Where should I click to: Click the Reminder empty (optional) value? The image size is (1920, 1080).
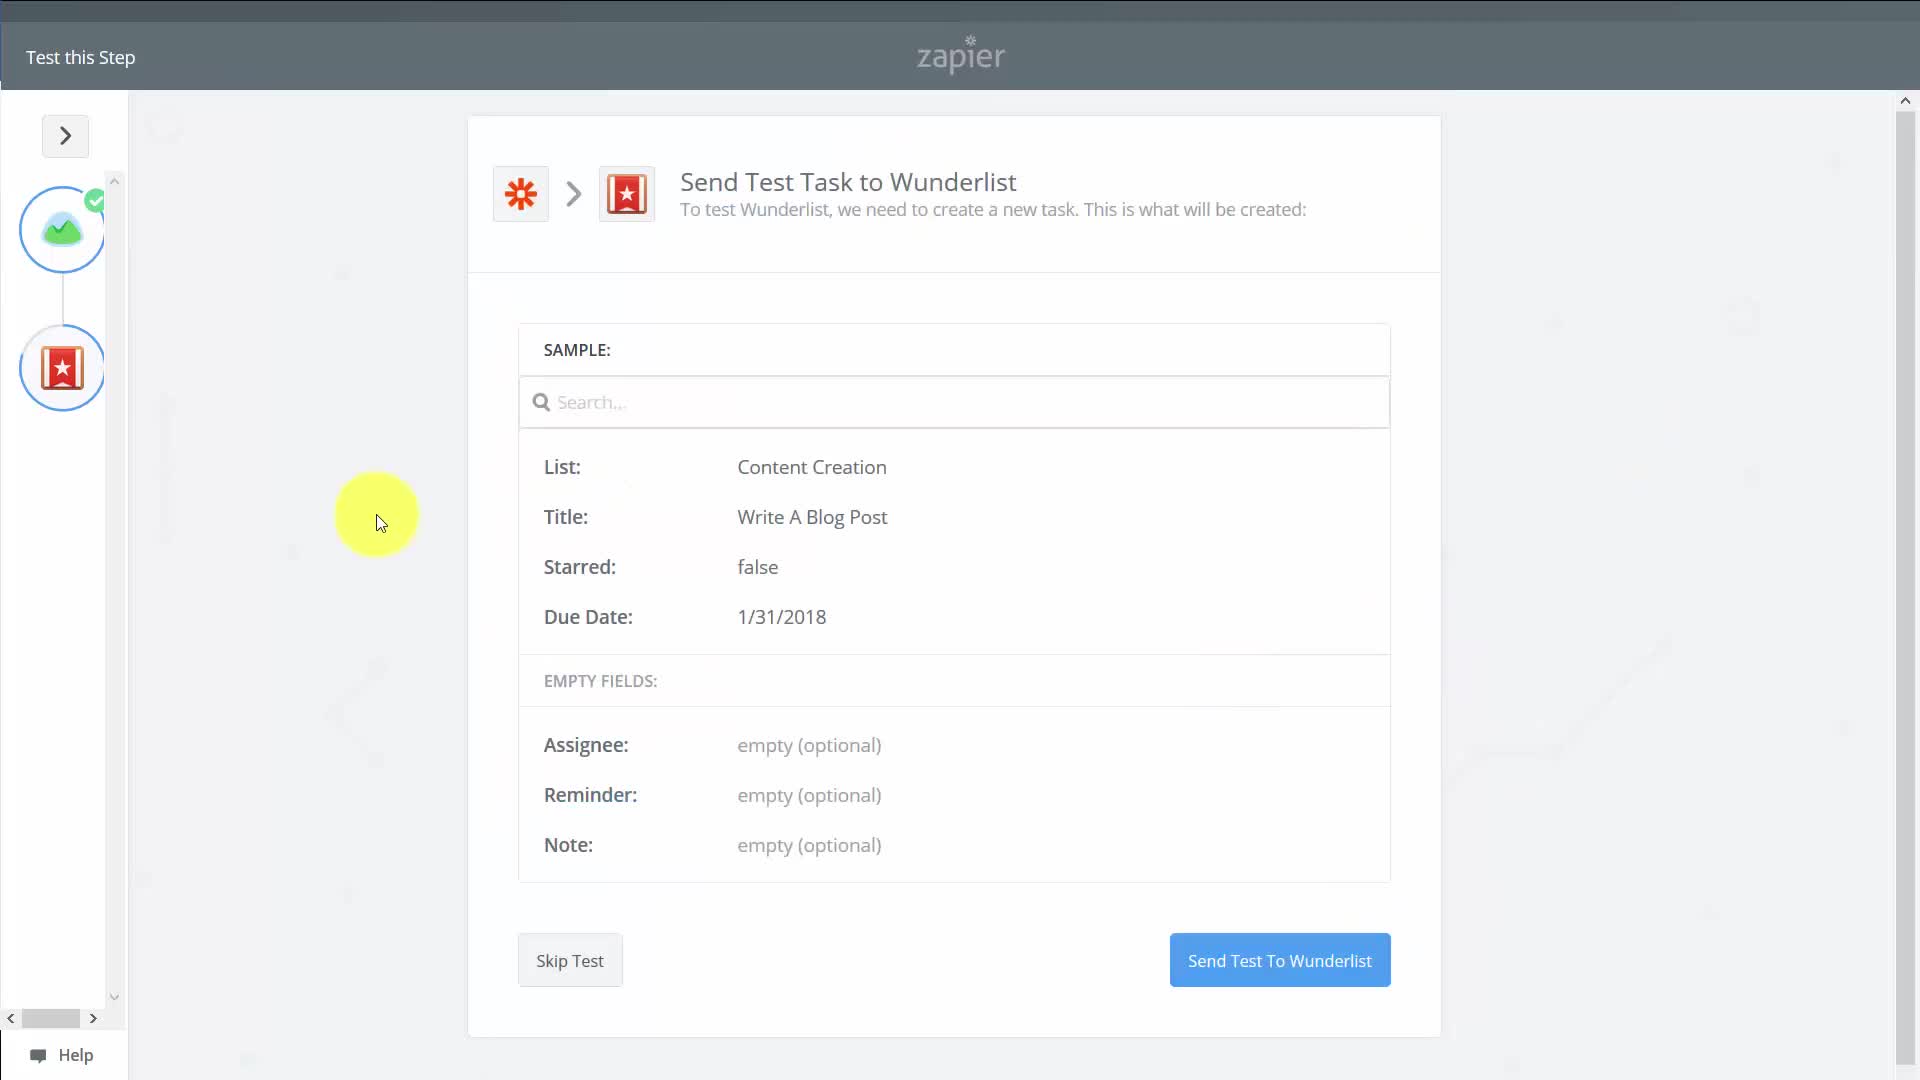[x=809, y=795]
